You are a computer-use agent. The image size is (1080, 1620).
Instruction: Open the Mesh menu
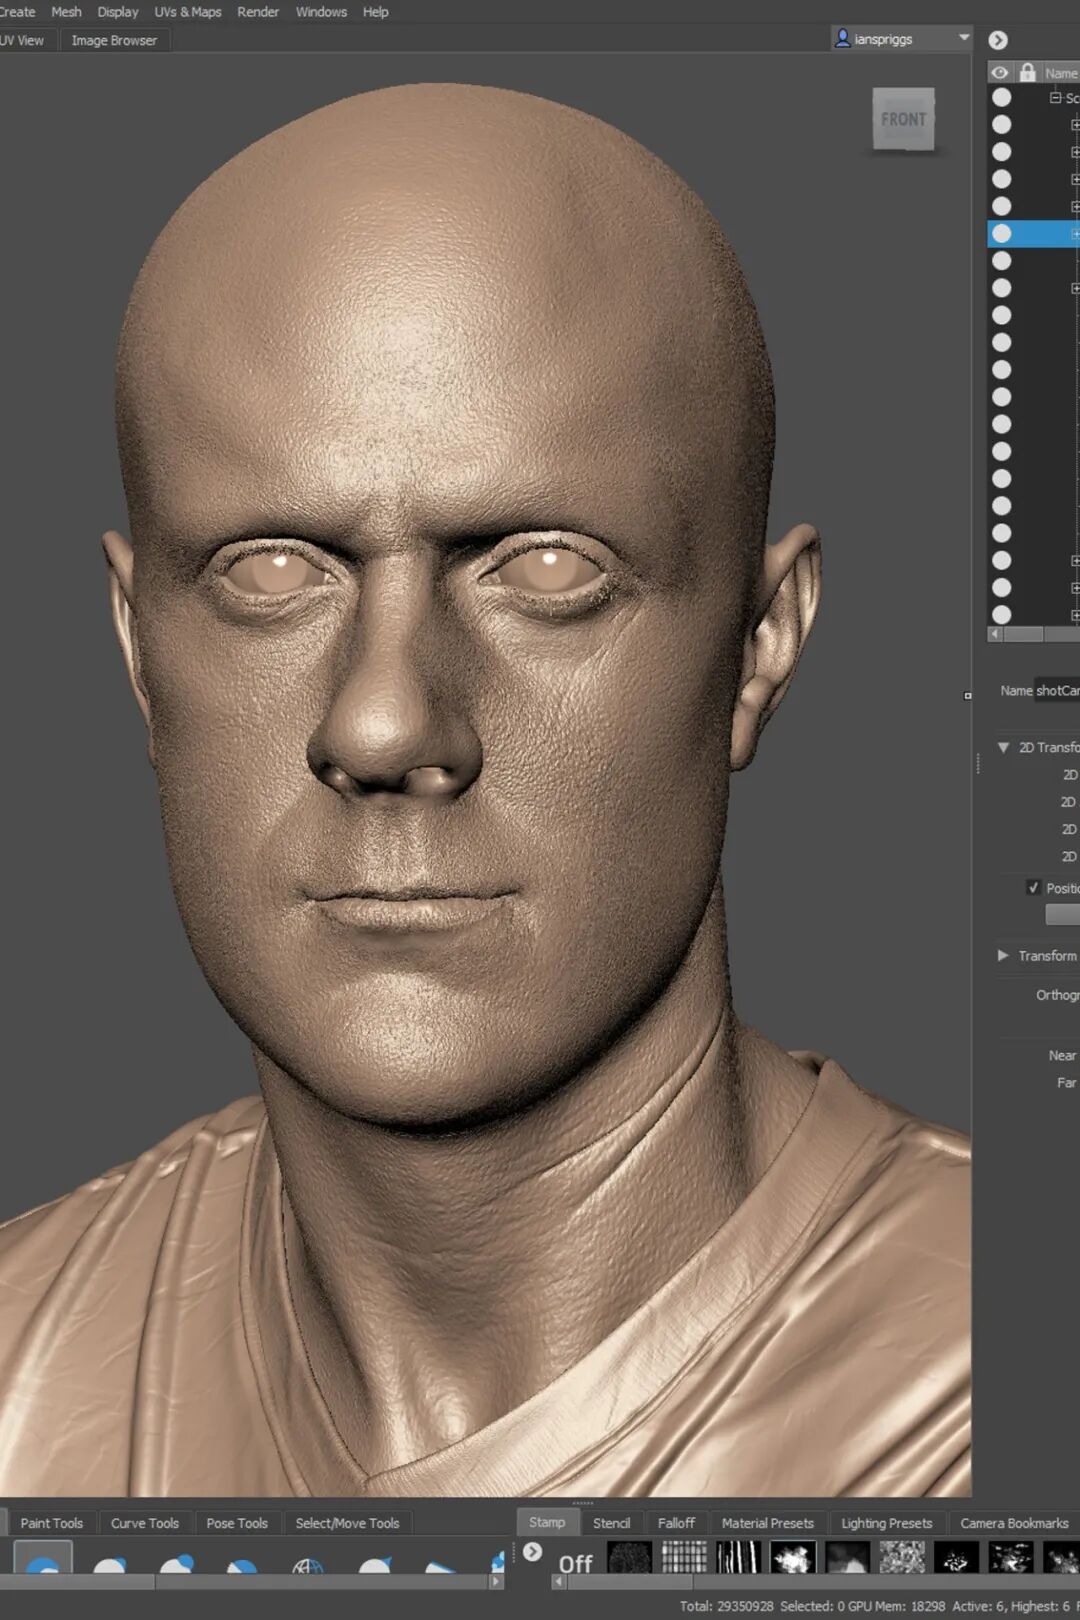[x=66, y=12]
